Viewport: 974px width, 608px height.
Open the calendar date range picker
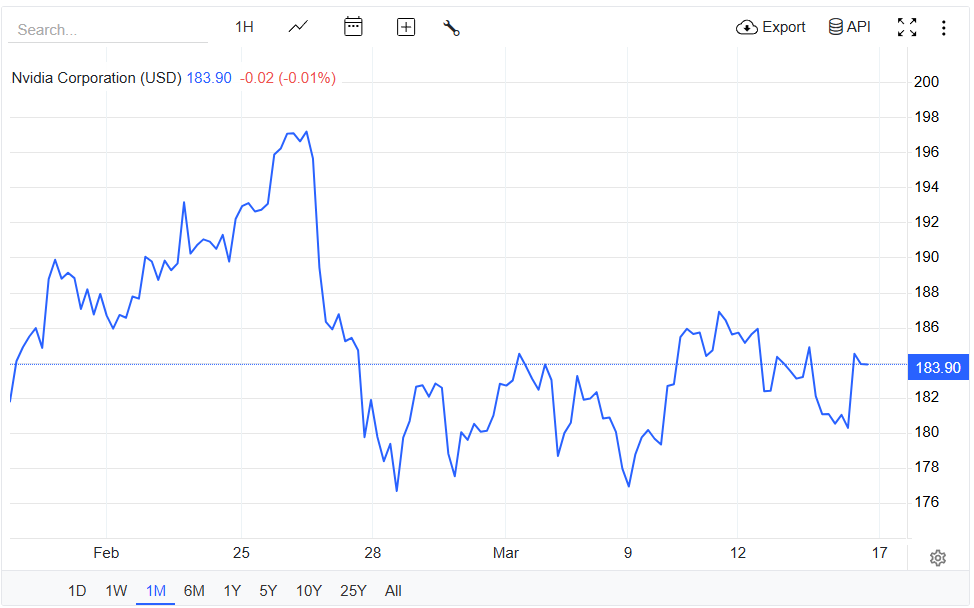pyautogui.click(x=353, y=27)
